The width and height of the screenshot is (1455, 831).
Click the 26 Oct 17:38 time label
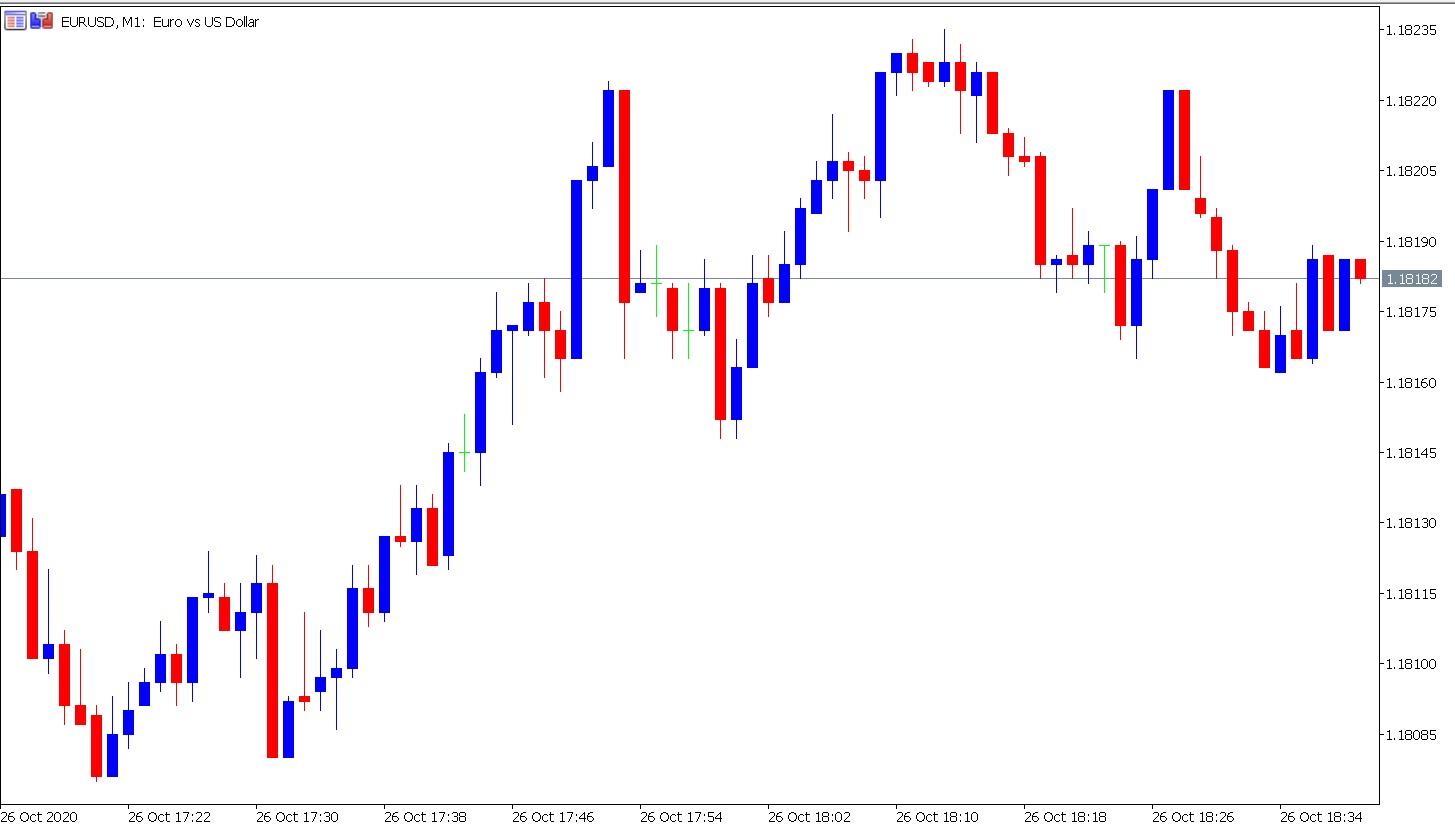click(x=425, y=817)
